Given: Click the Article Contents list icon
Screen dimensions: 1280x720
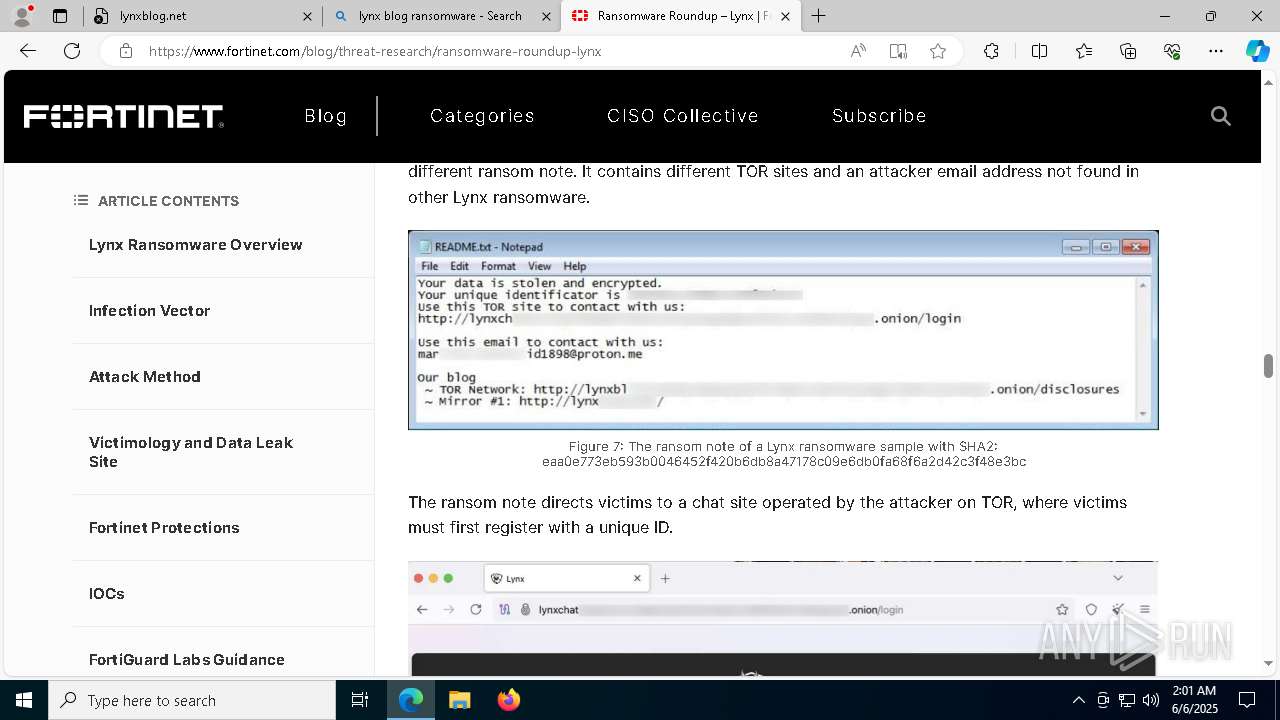Looking at the screenshot, I should 81,201.
